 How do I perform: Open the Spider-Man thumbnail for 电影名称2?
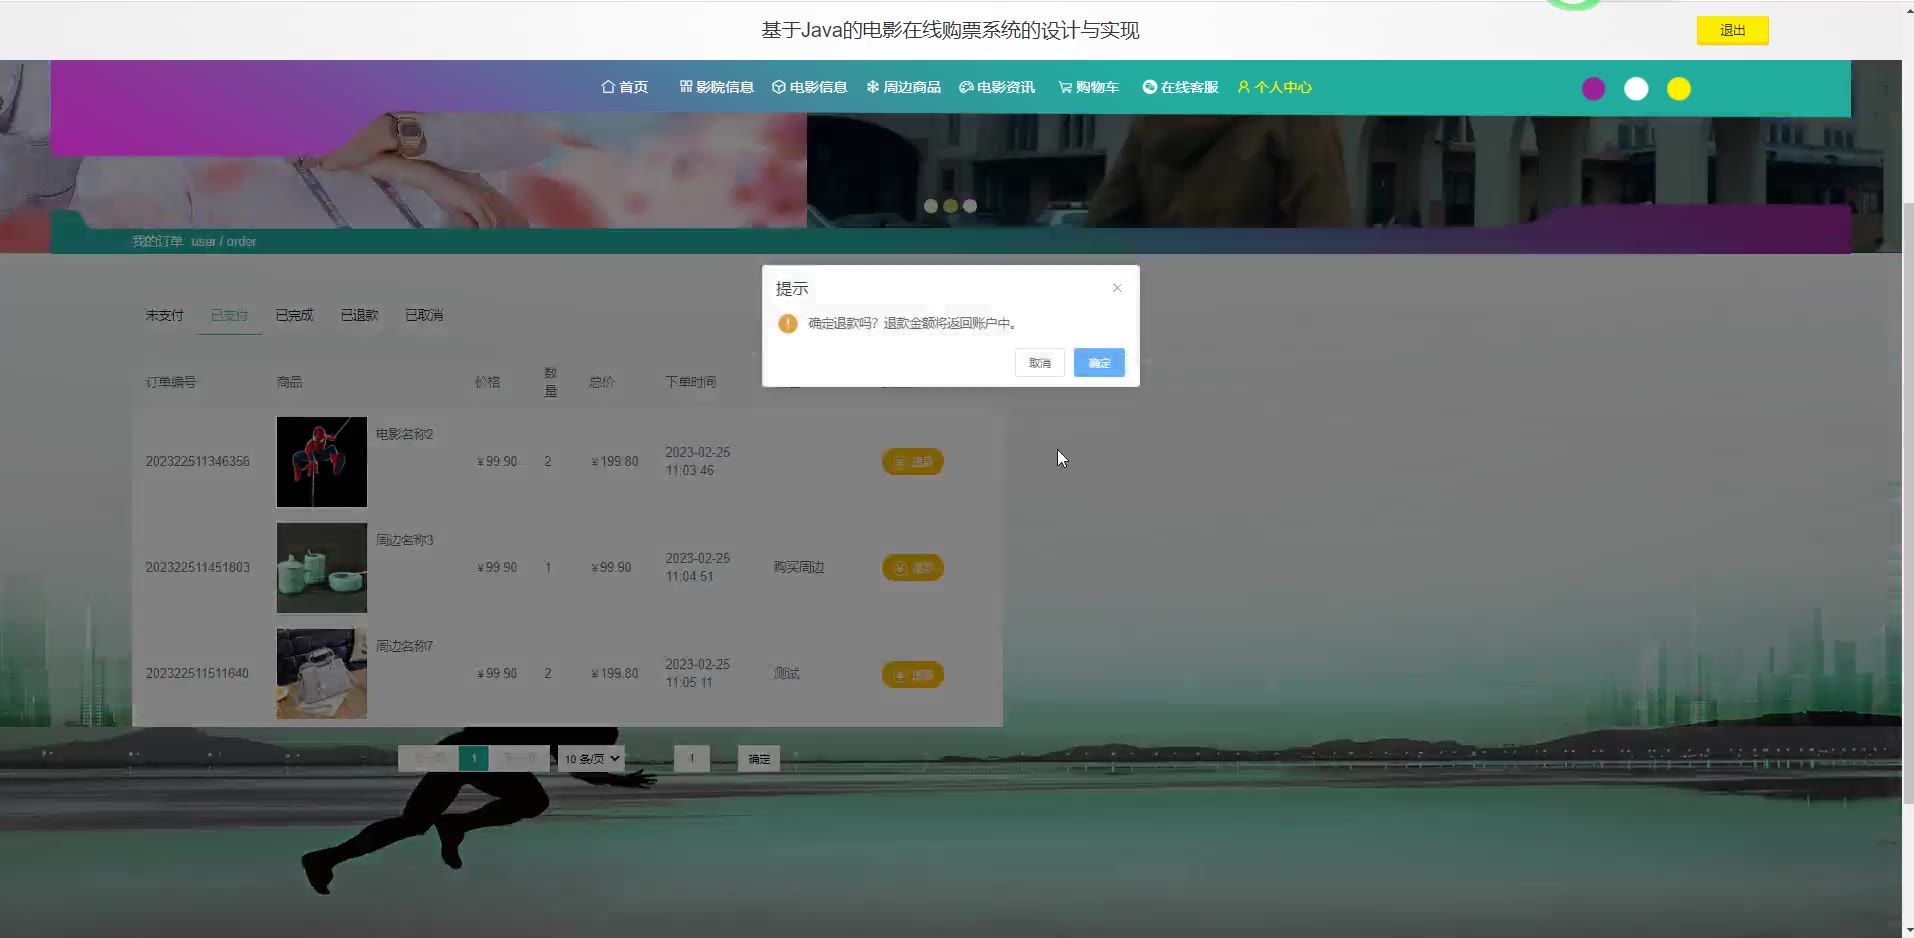[x=322, y=462]
